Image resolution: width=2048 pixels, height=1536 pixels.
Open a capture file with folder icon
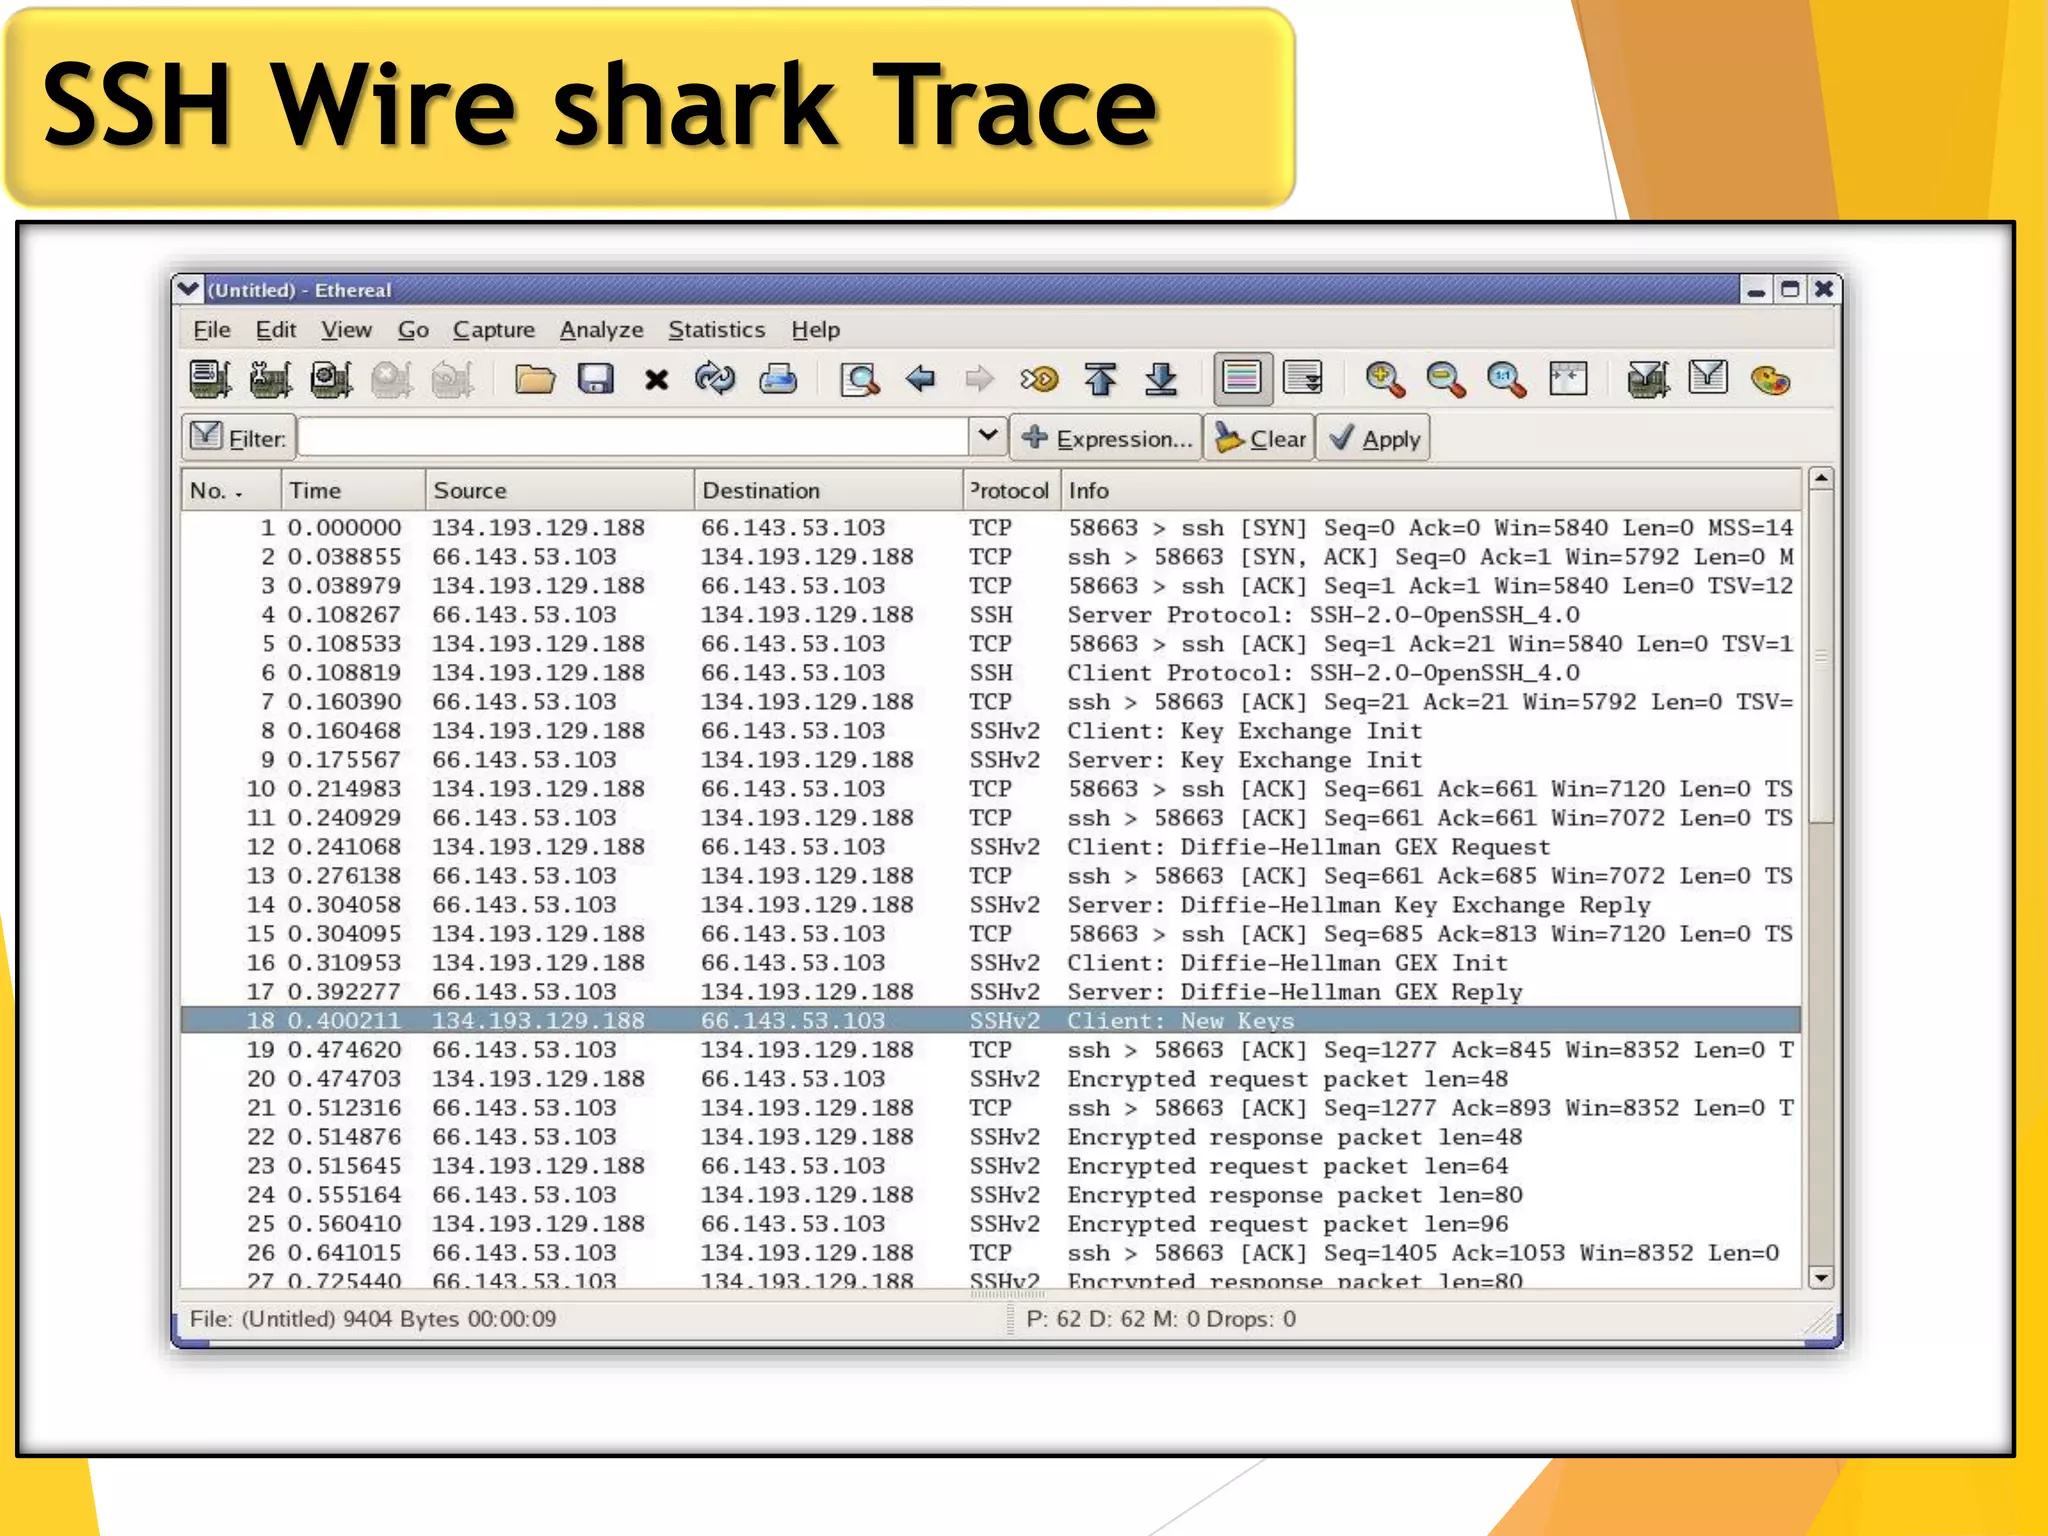(535, 379)
